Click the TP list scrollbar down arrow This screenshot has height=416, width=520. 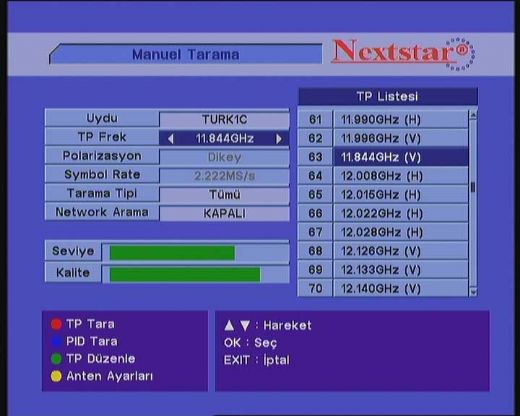(473, 292)
